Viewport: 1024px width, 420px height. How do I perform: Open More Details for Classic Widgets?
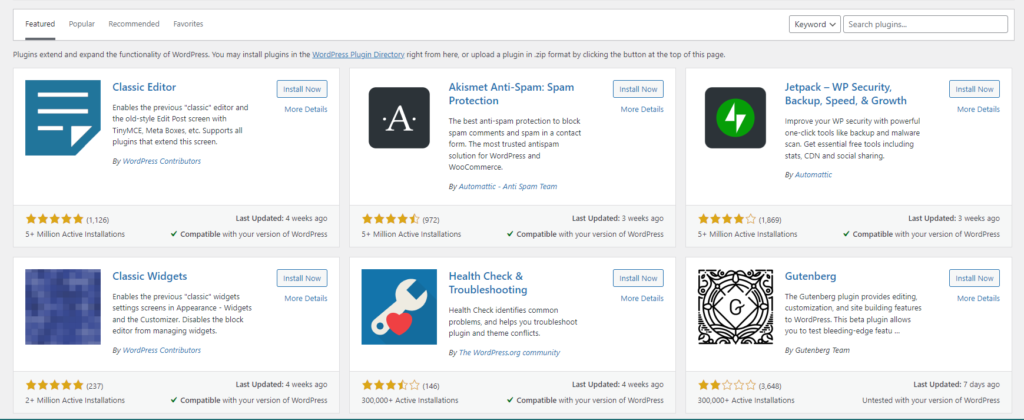(306, 299)
